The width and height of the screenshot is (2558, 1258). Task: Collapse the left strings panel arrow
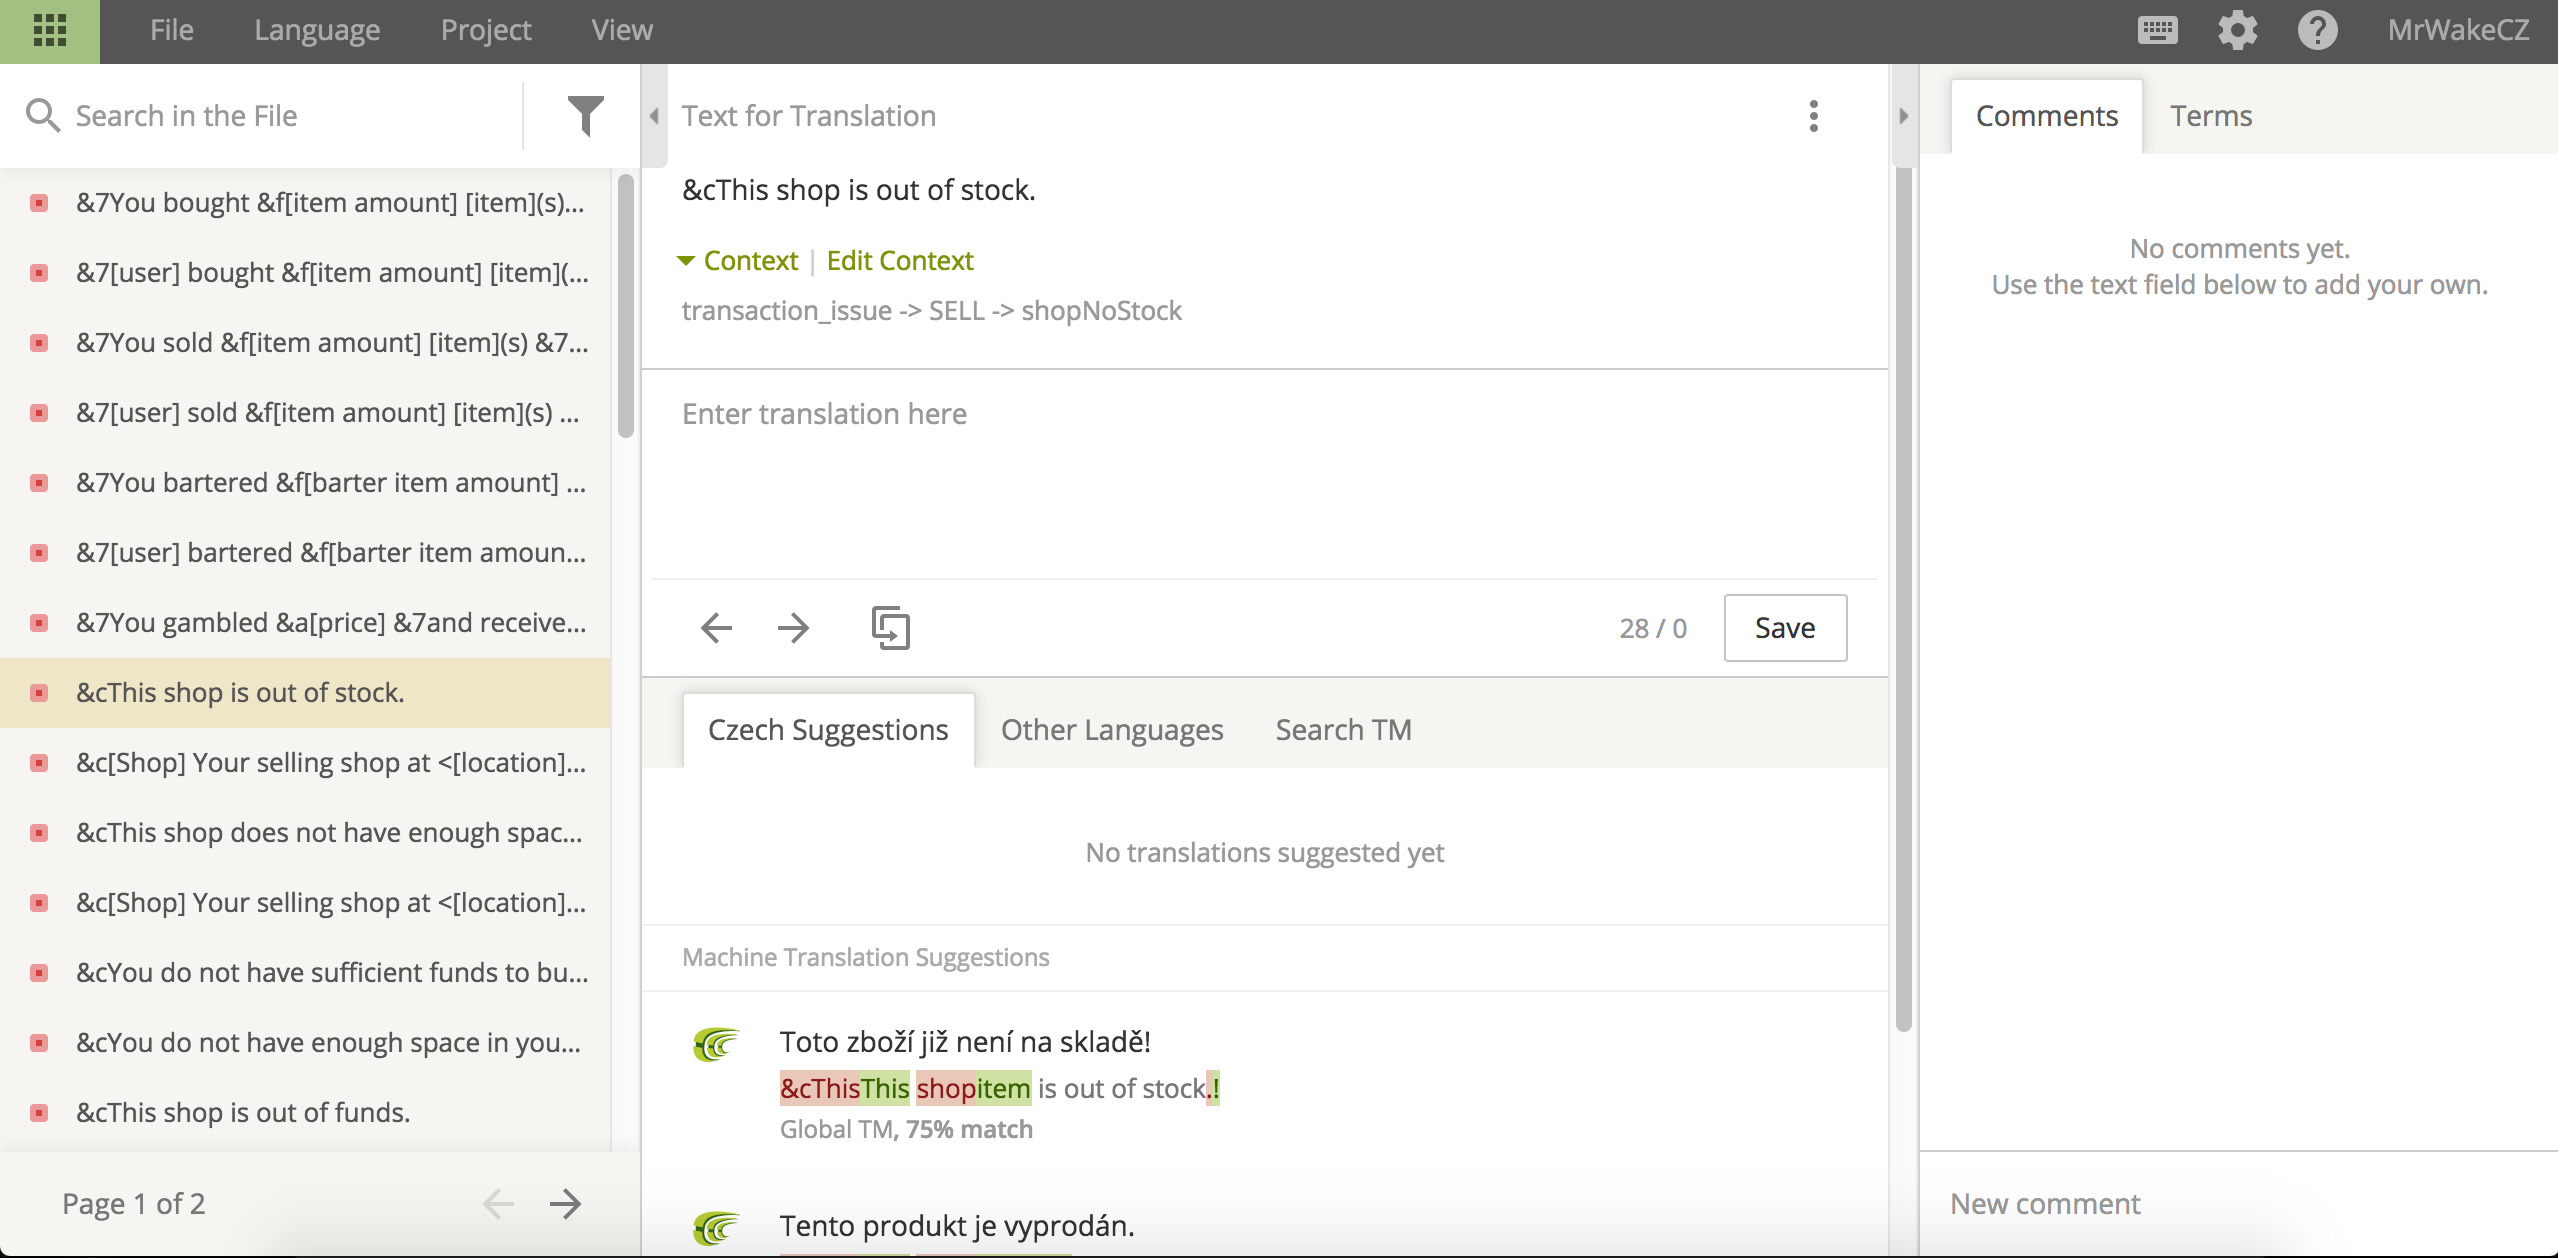coord(654,116)
